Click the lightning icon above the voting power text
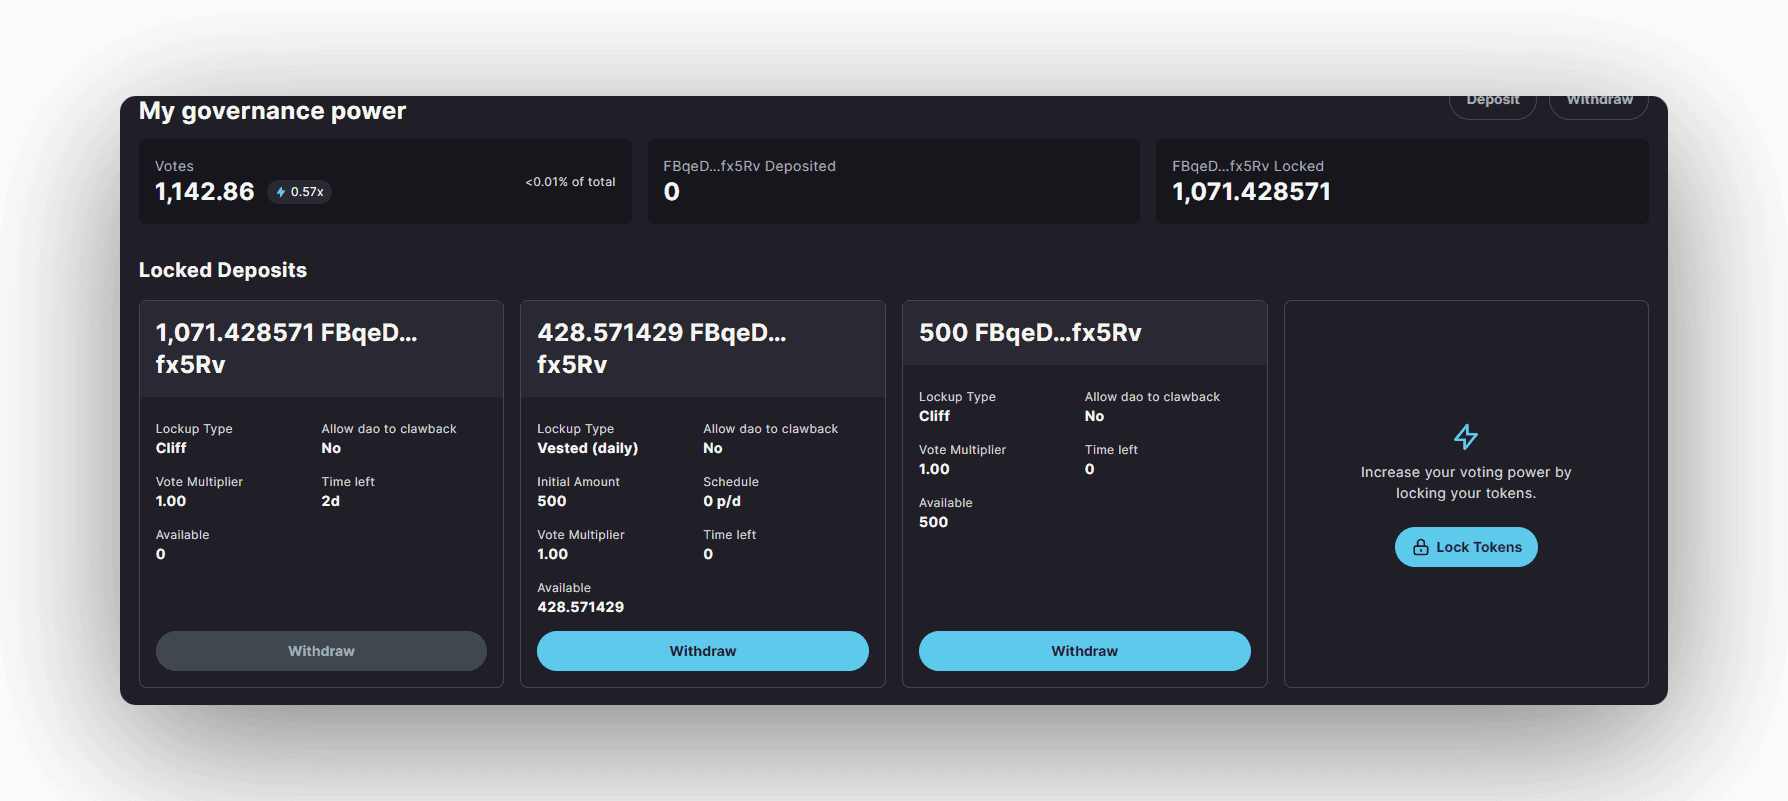1788x801 pixels. point(1465,437)
